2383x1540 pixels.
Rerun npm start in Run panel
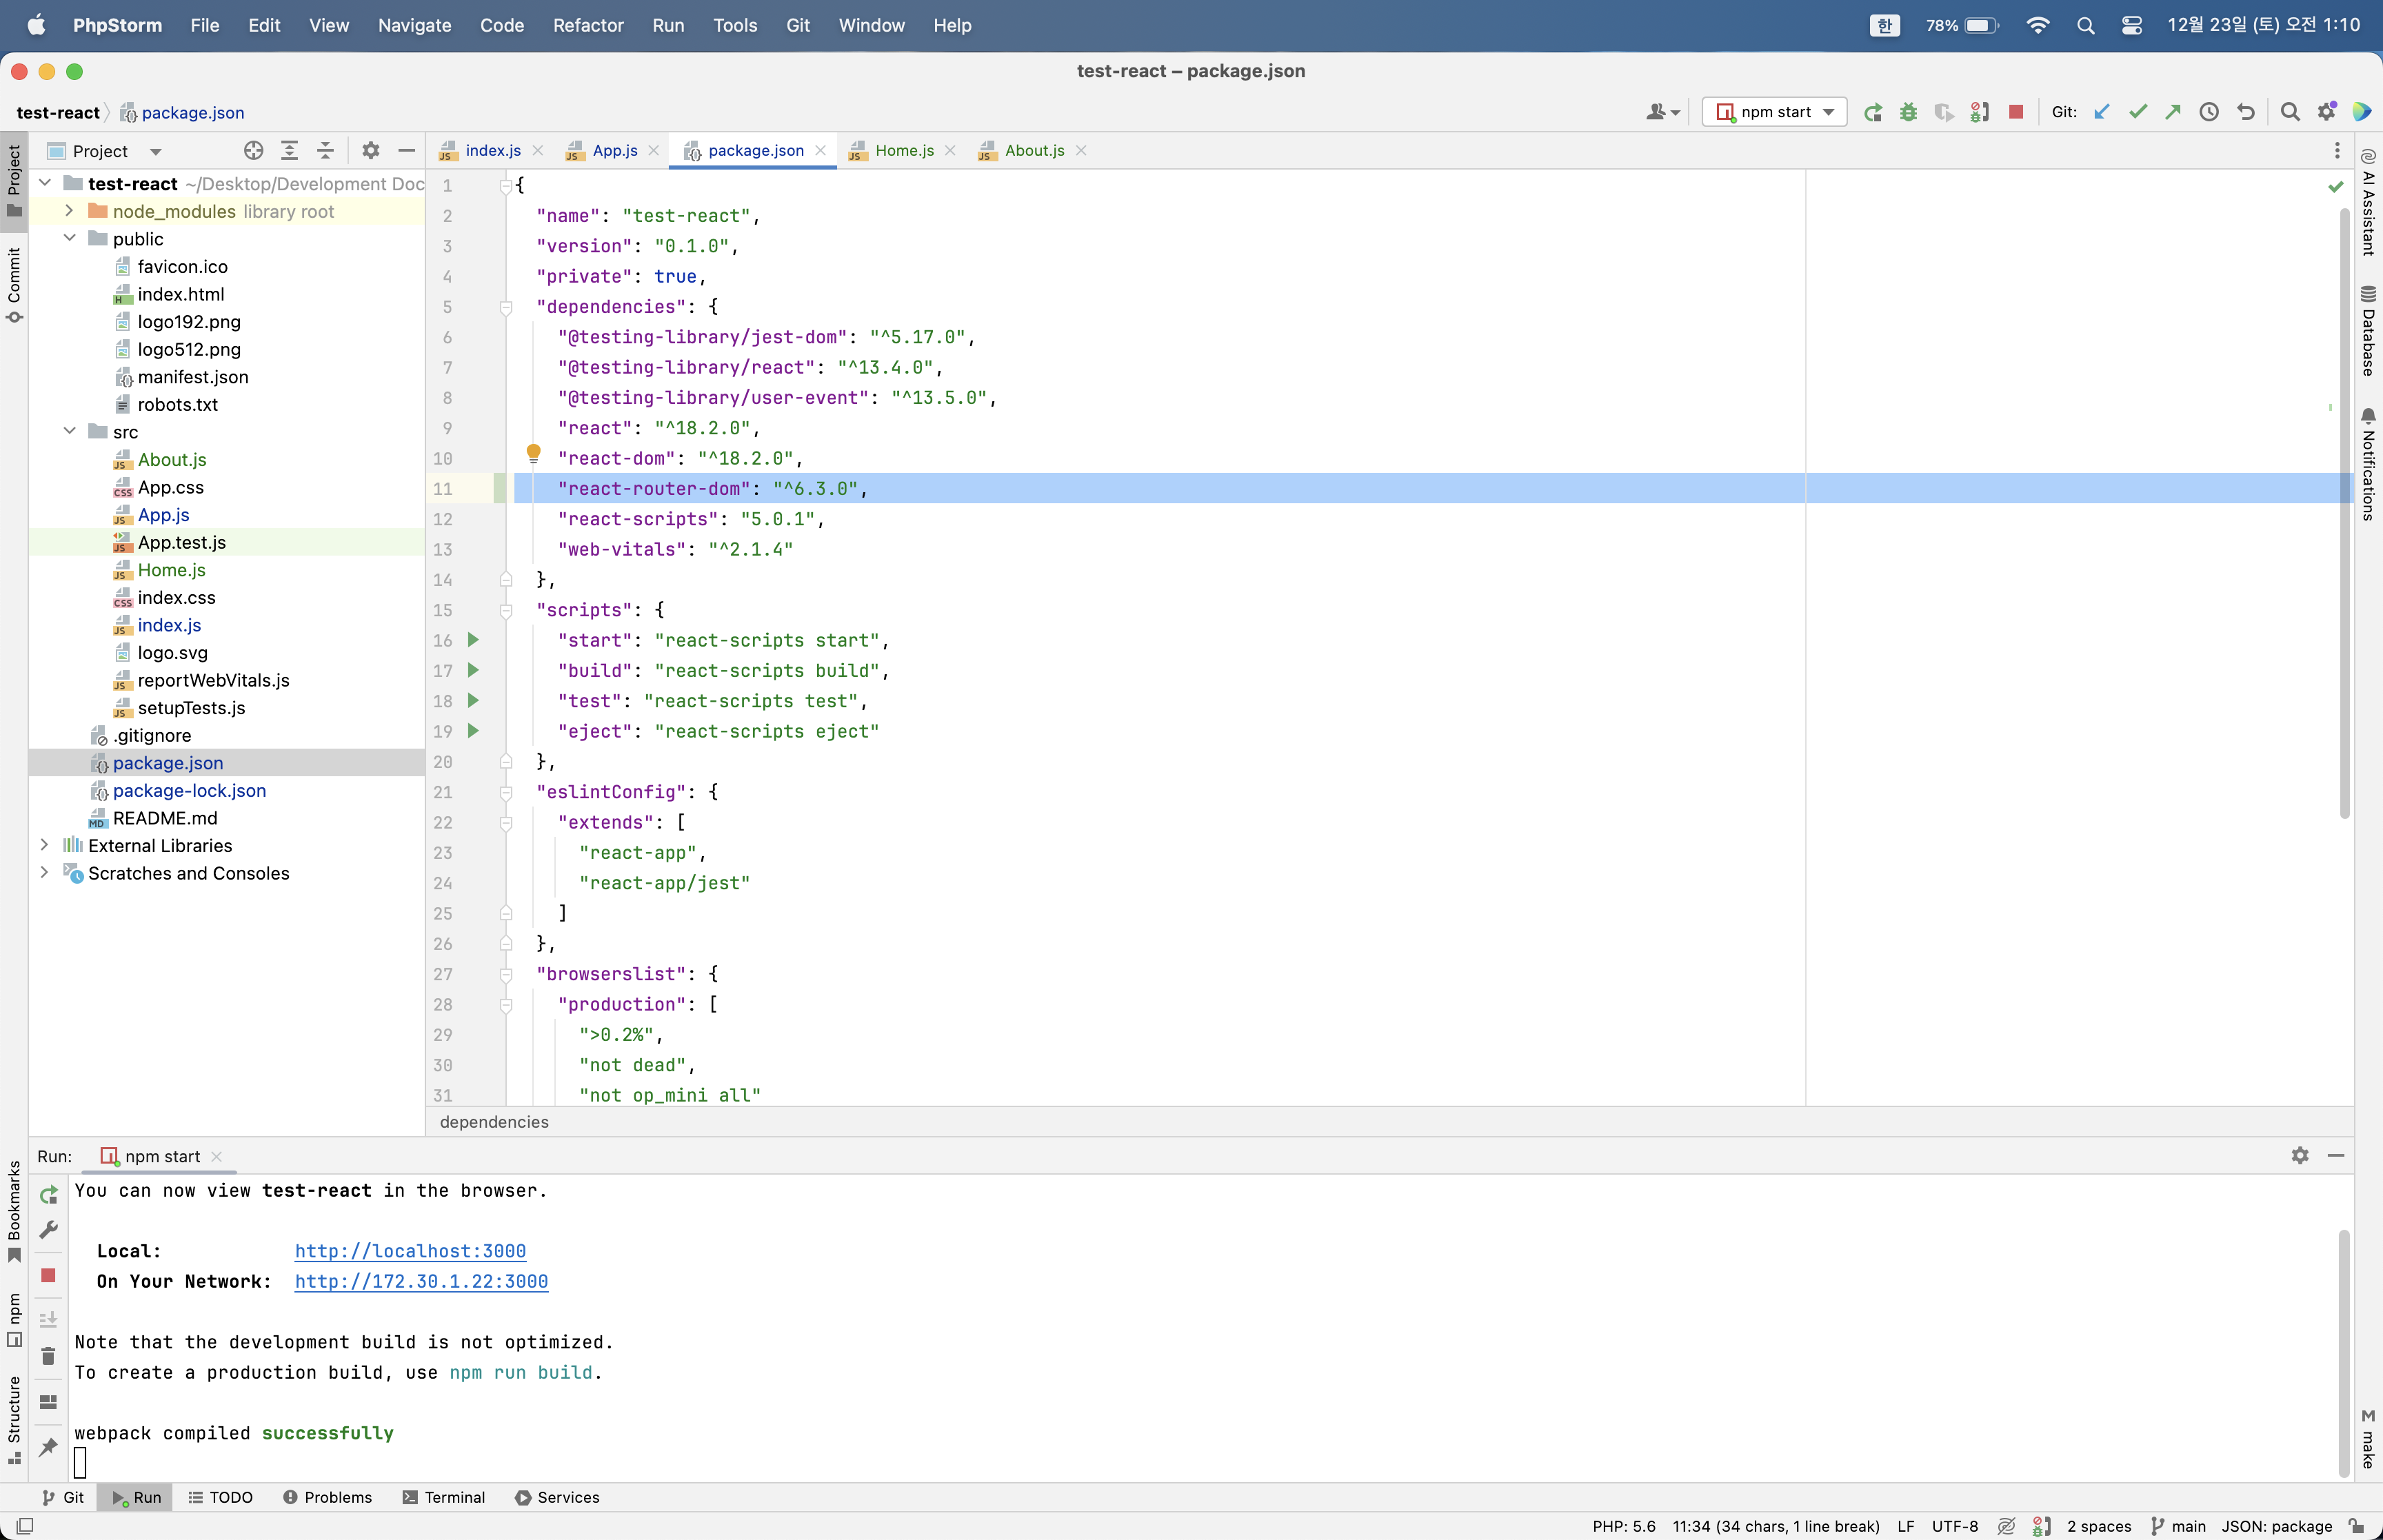[48, 1195]
